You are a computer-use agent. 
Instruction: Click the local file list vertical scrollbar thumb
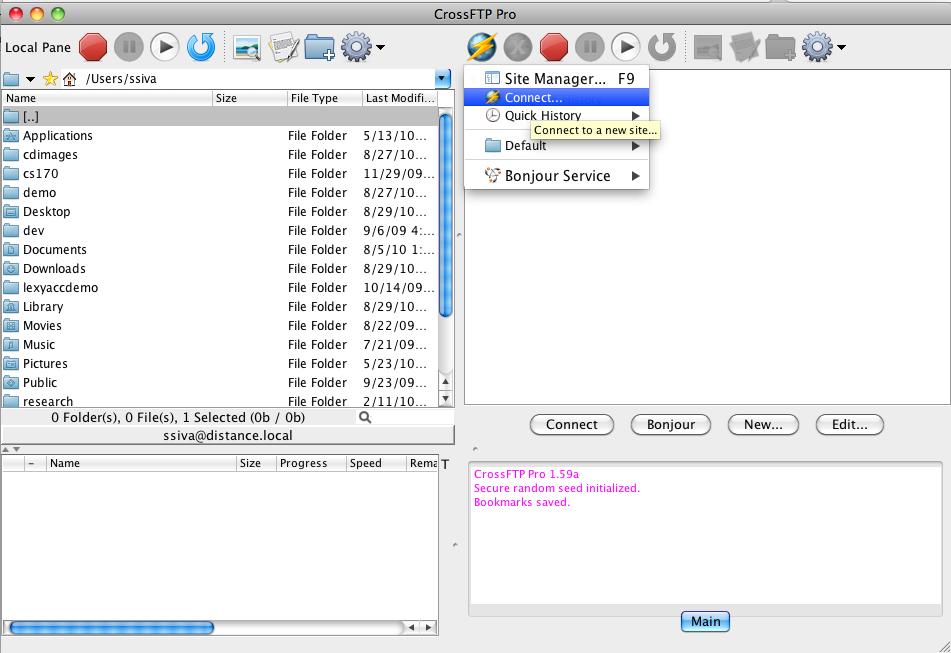point(446,215)
